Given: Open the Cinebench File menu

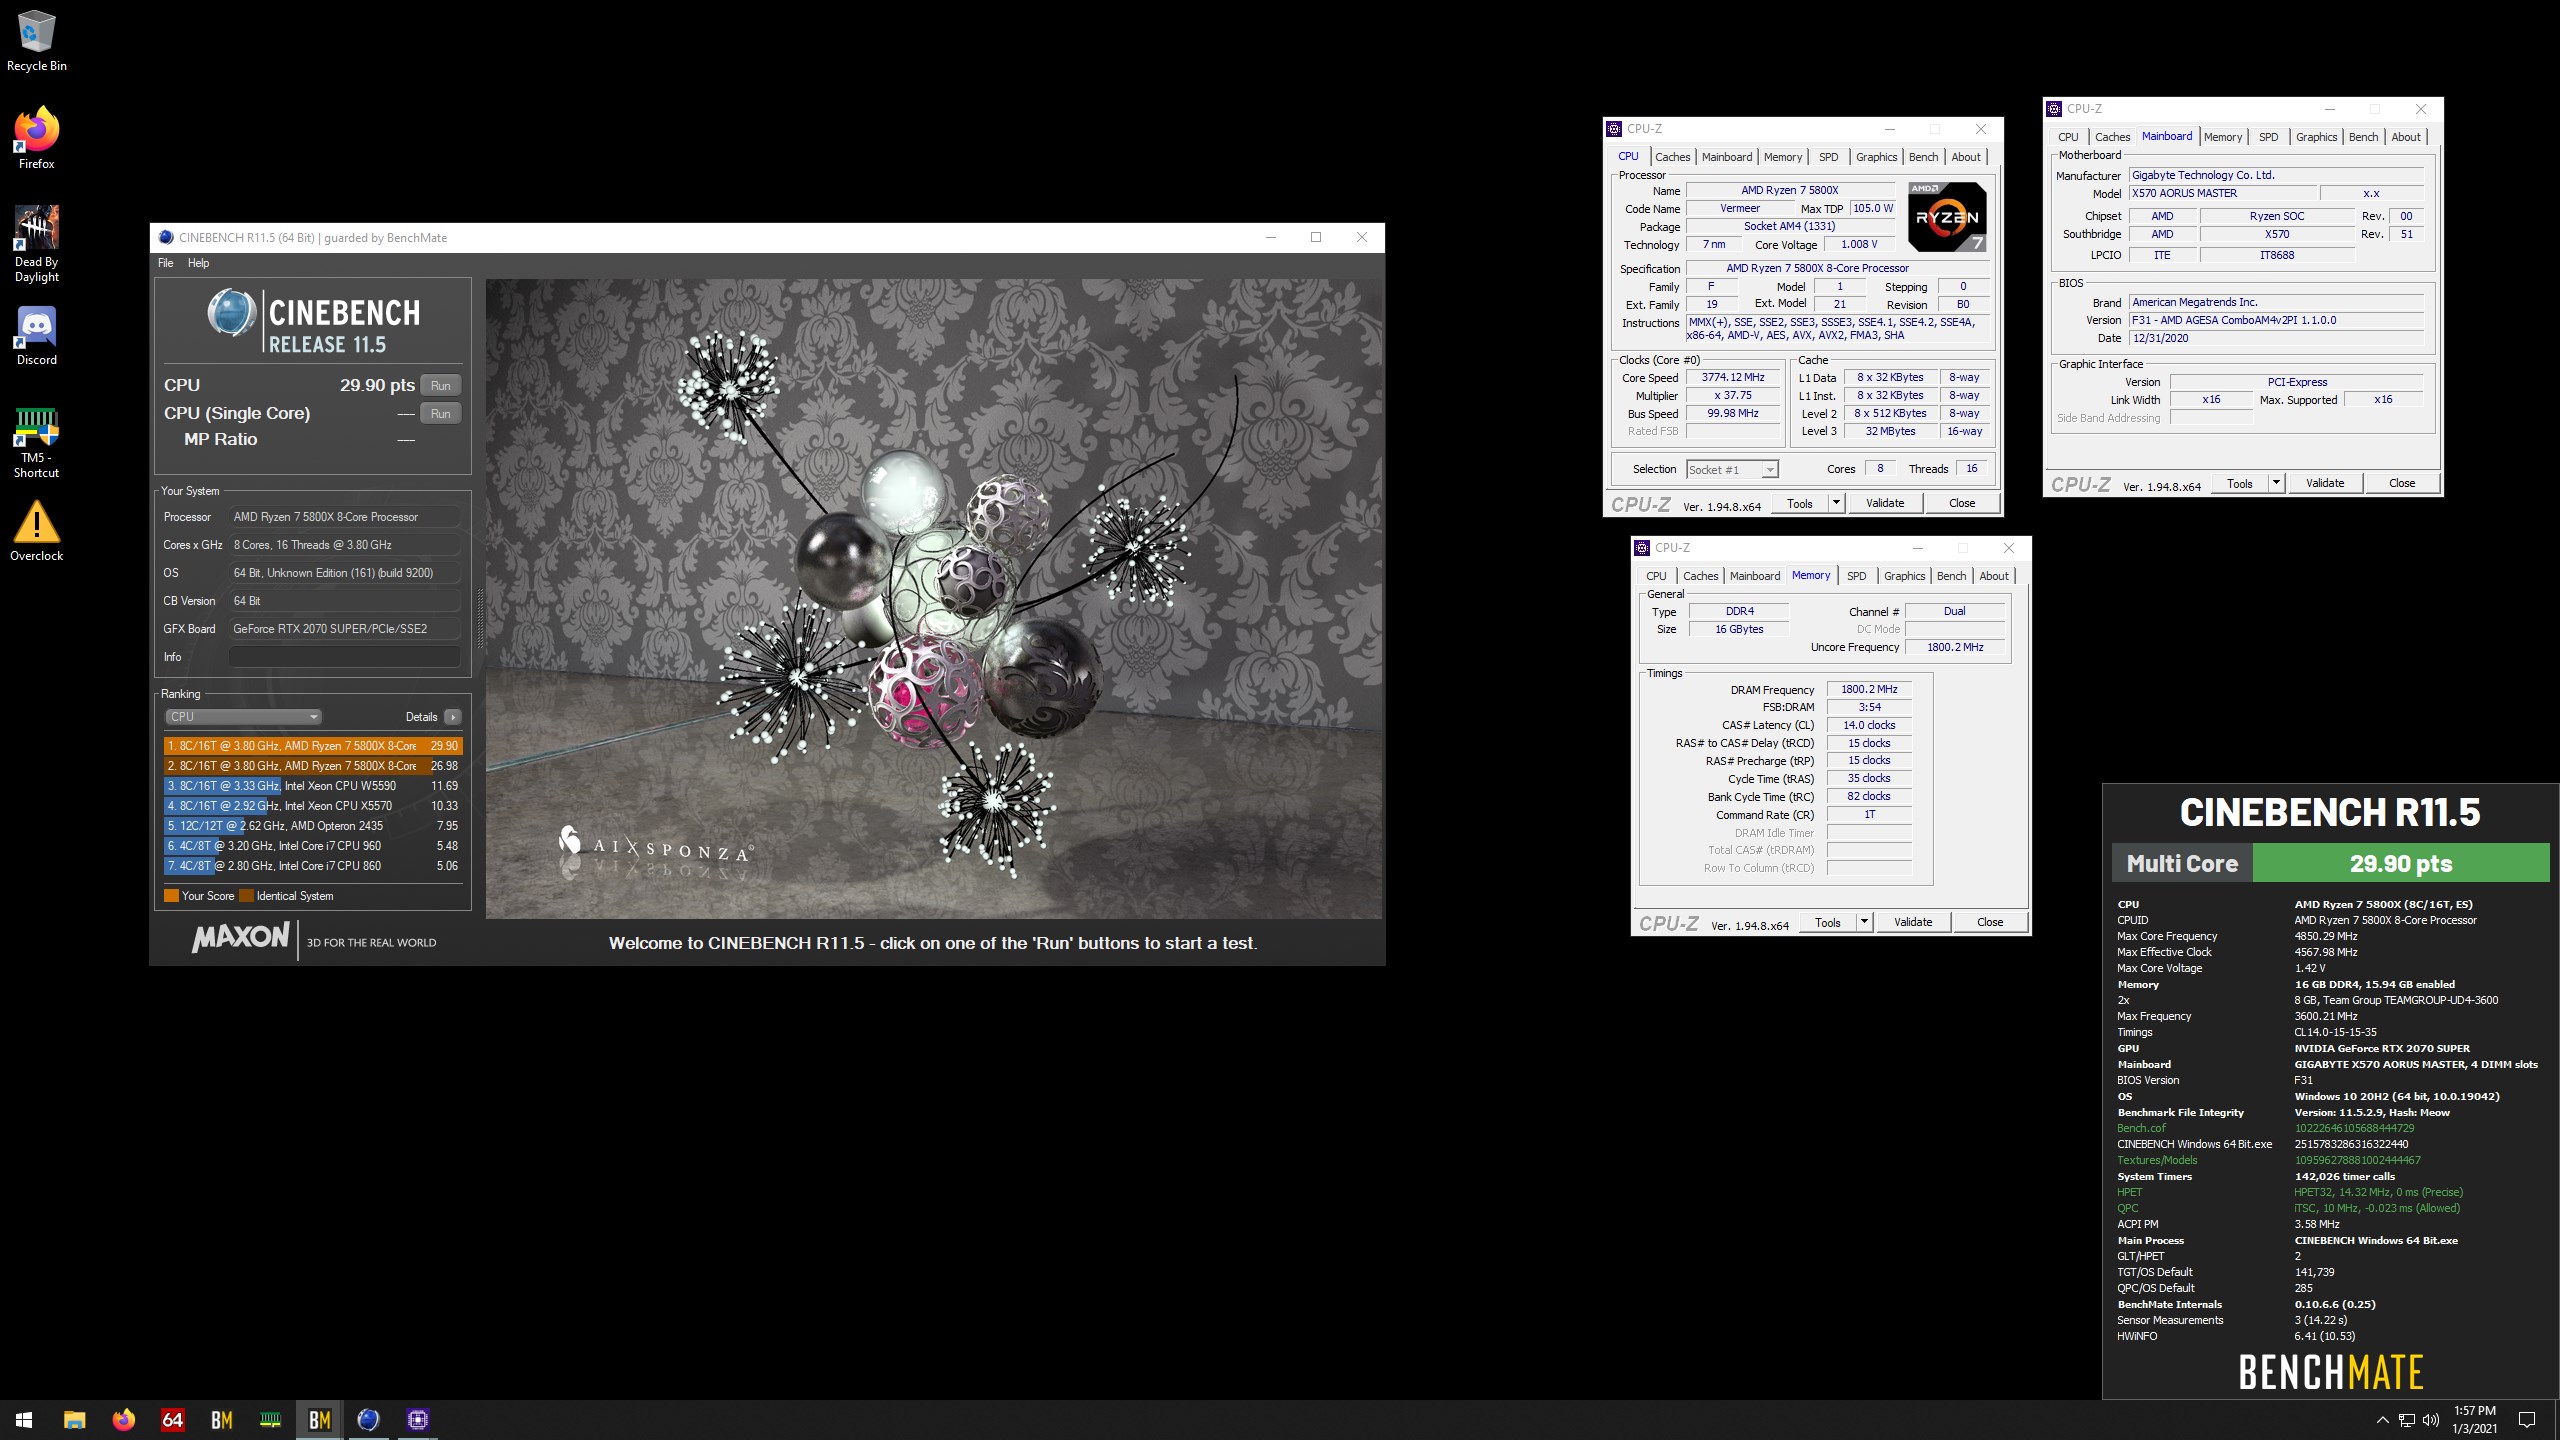Looking at the screenshot, I should (x=166, y=263).
